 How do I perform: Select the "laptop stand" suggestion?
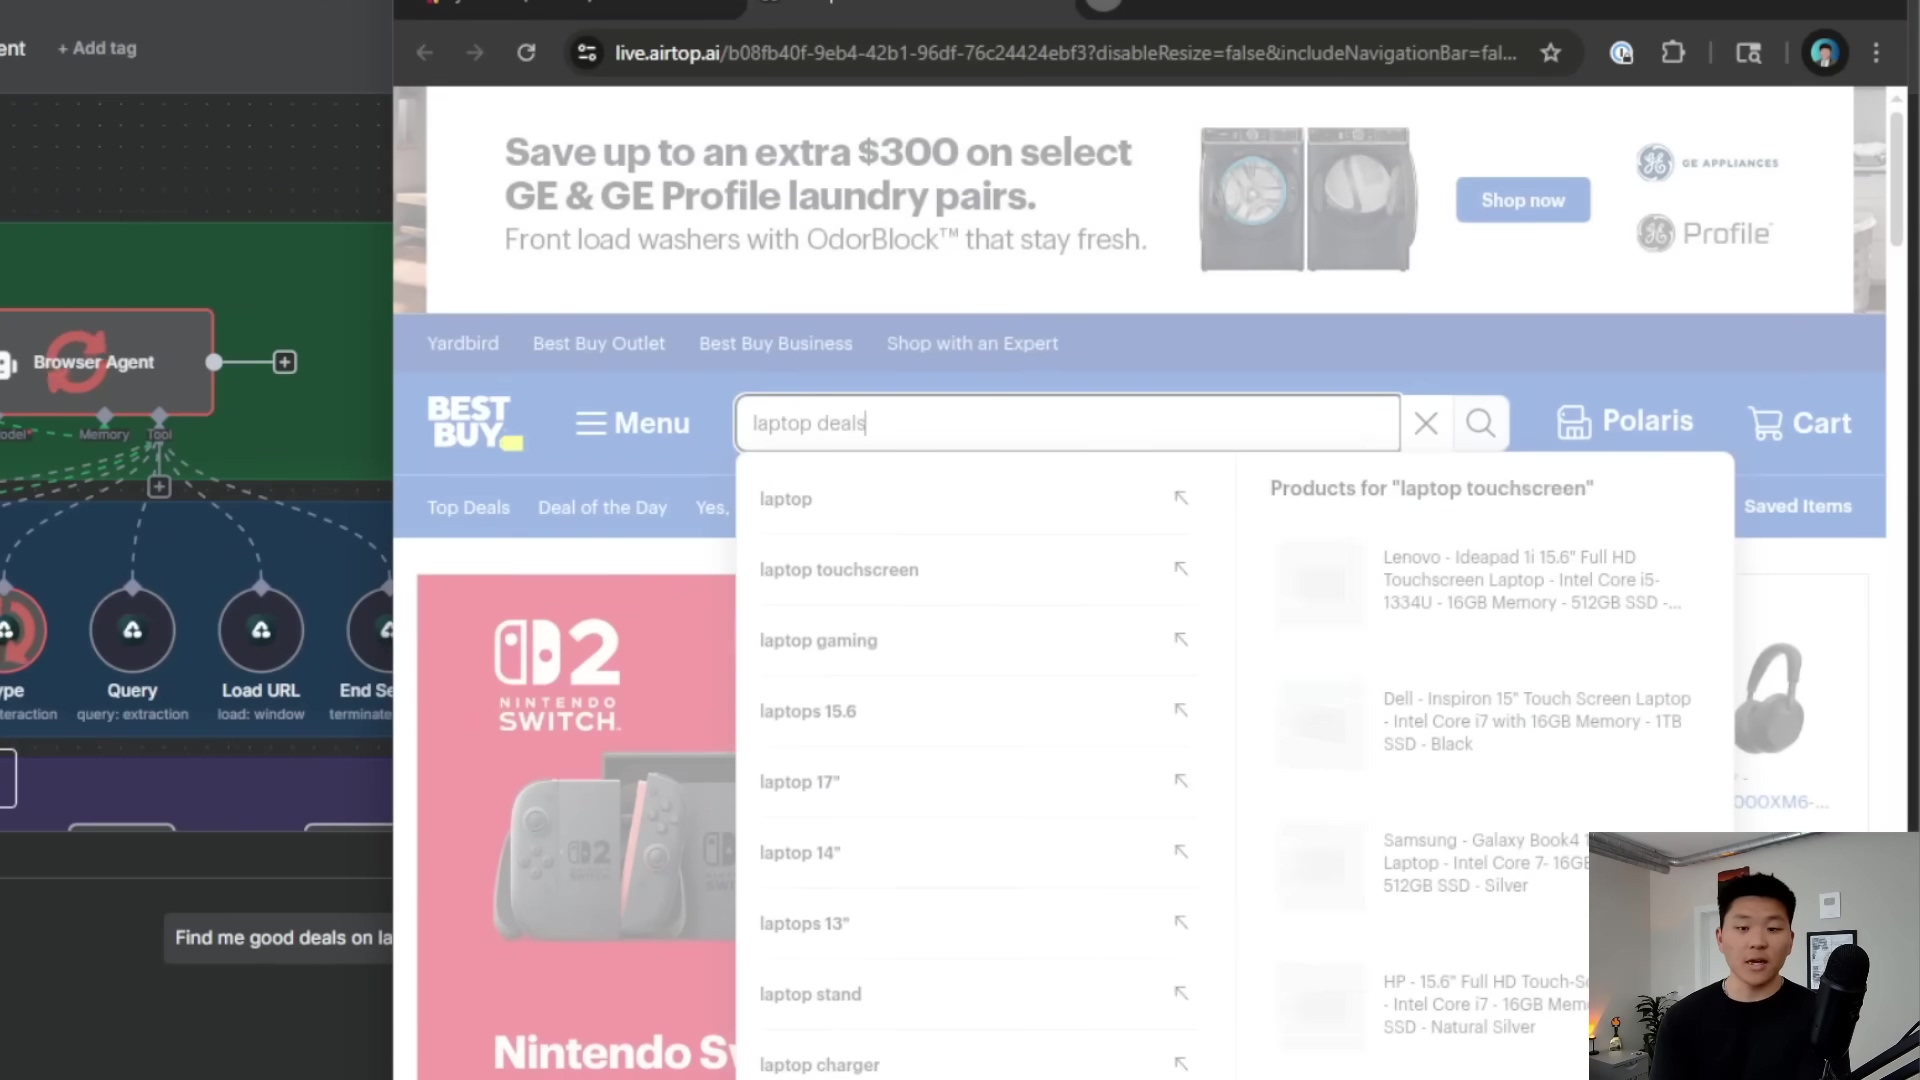tap(810, 995)
